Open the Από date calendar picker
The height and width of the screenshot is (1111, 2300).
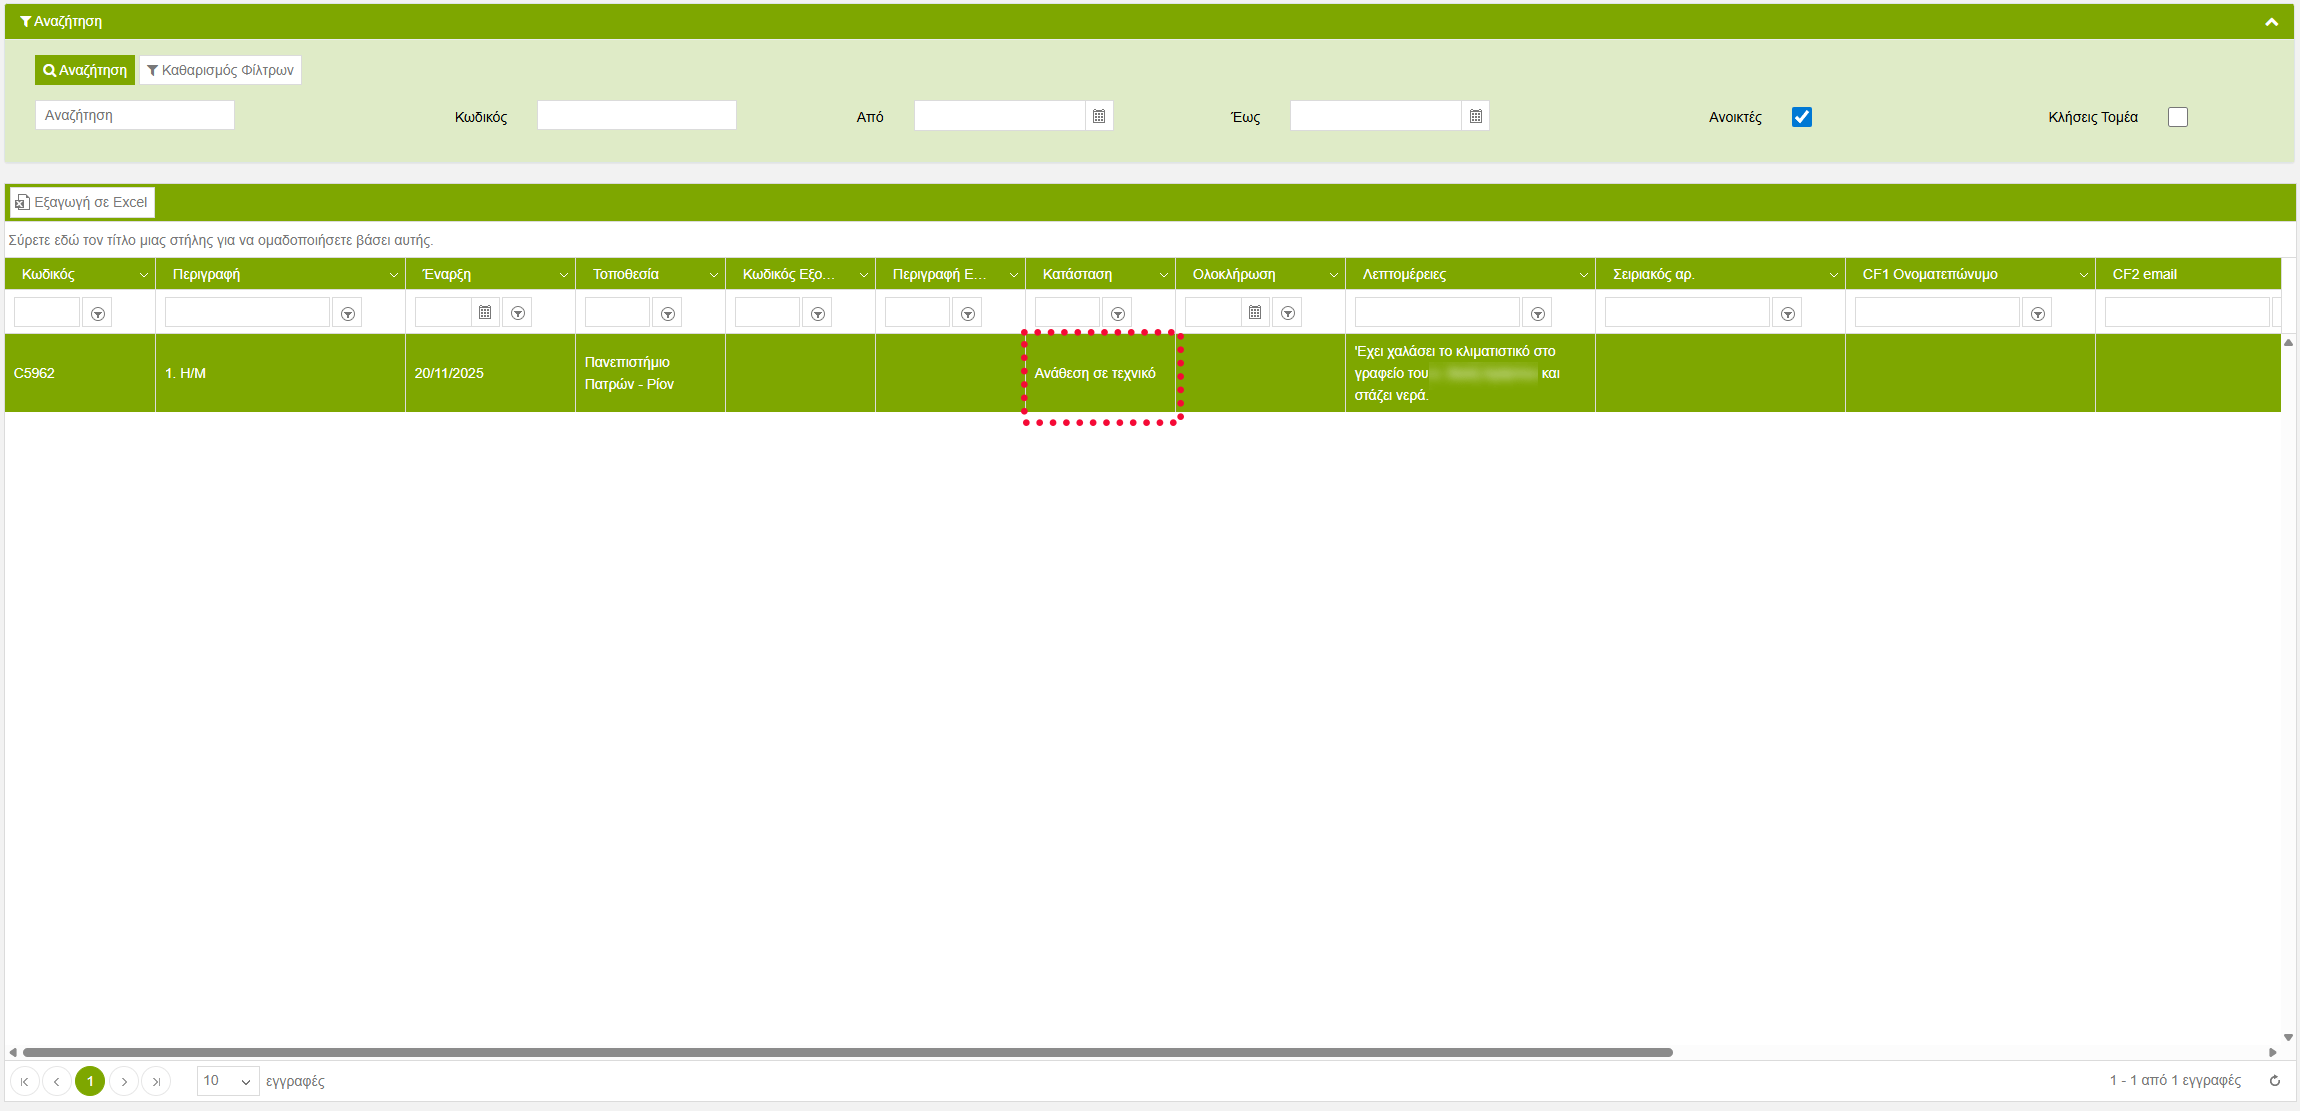[x=1098, y=116]
